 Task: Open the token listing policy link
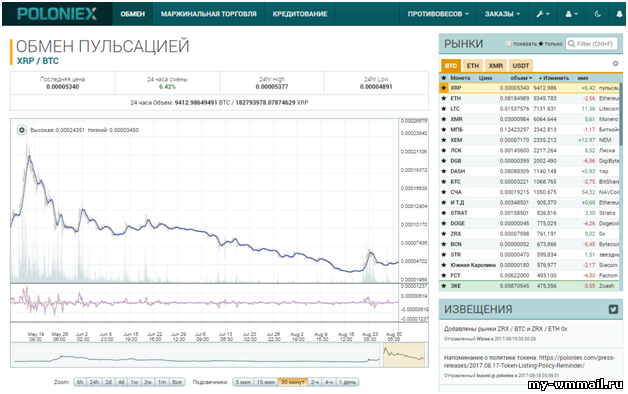pyautogui.click(x=529, y=362)
